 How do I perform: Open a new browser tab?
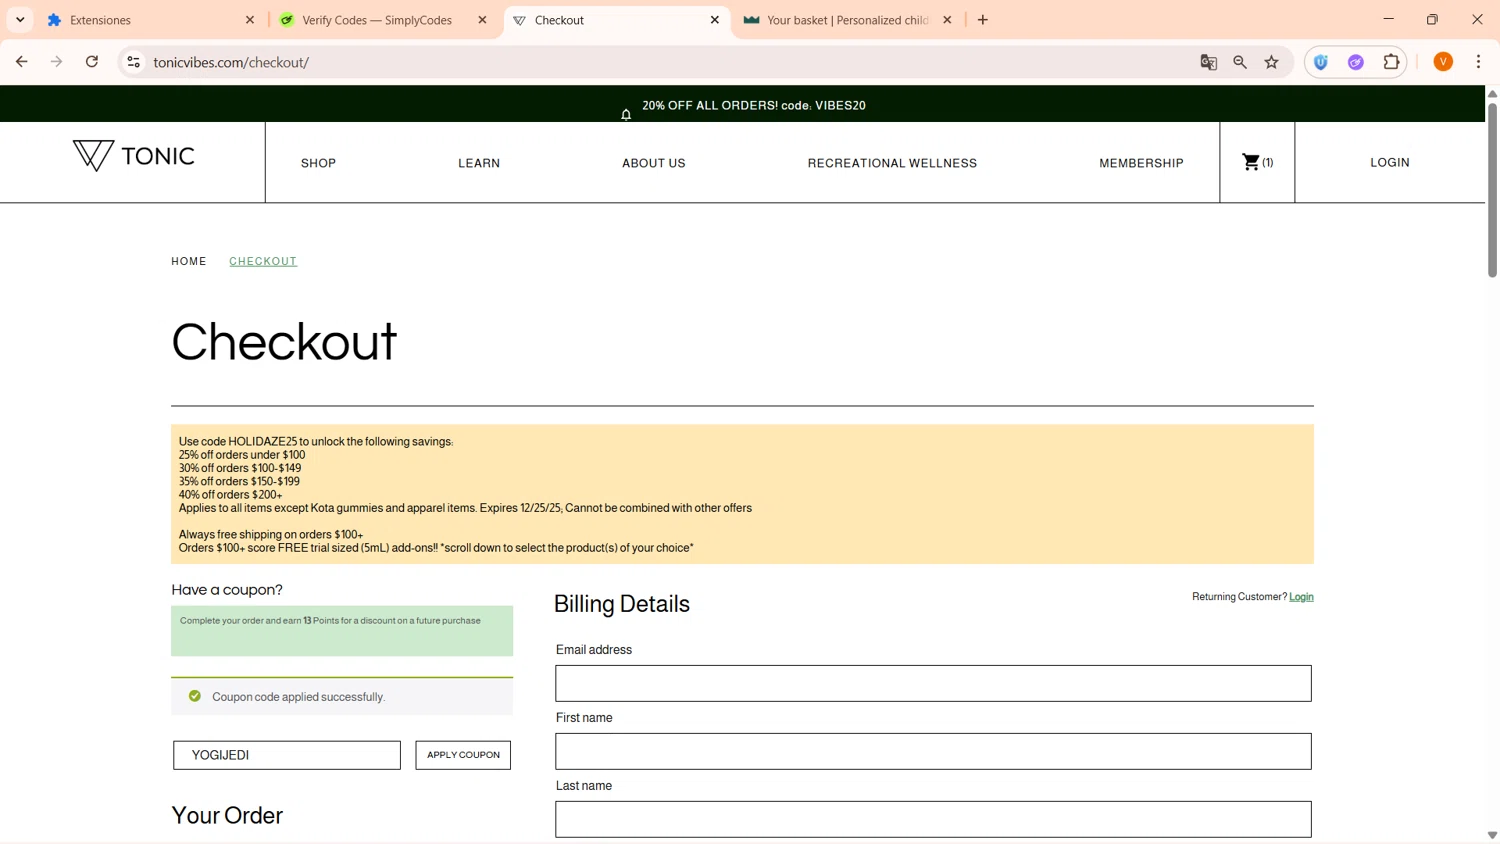[983, 20]
